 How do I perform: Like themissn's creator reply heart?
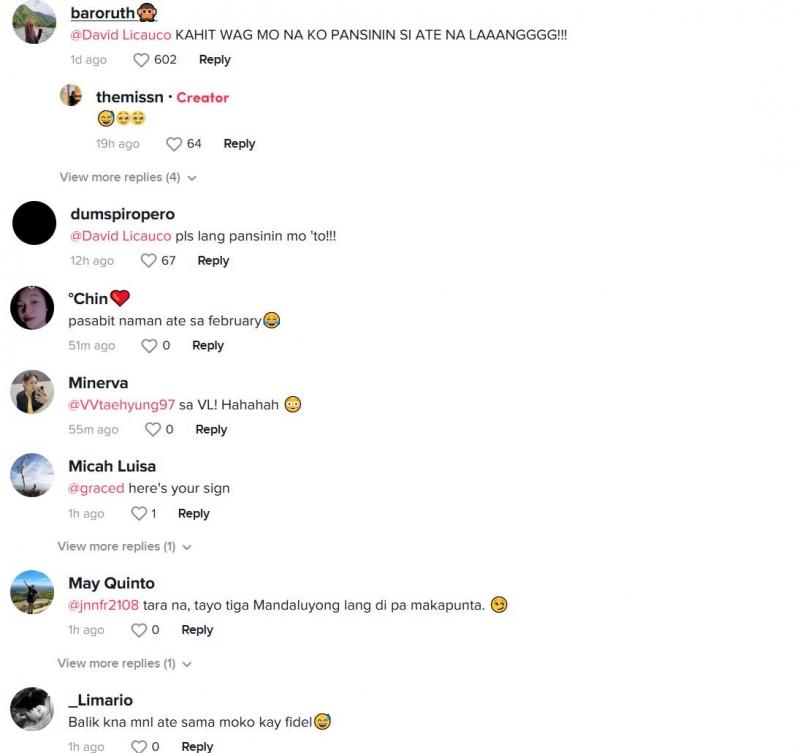pos(174,144)
